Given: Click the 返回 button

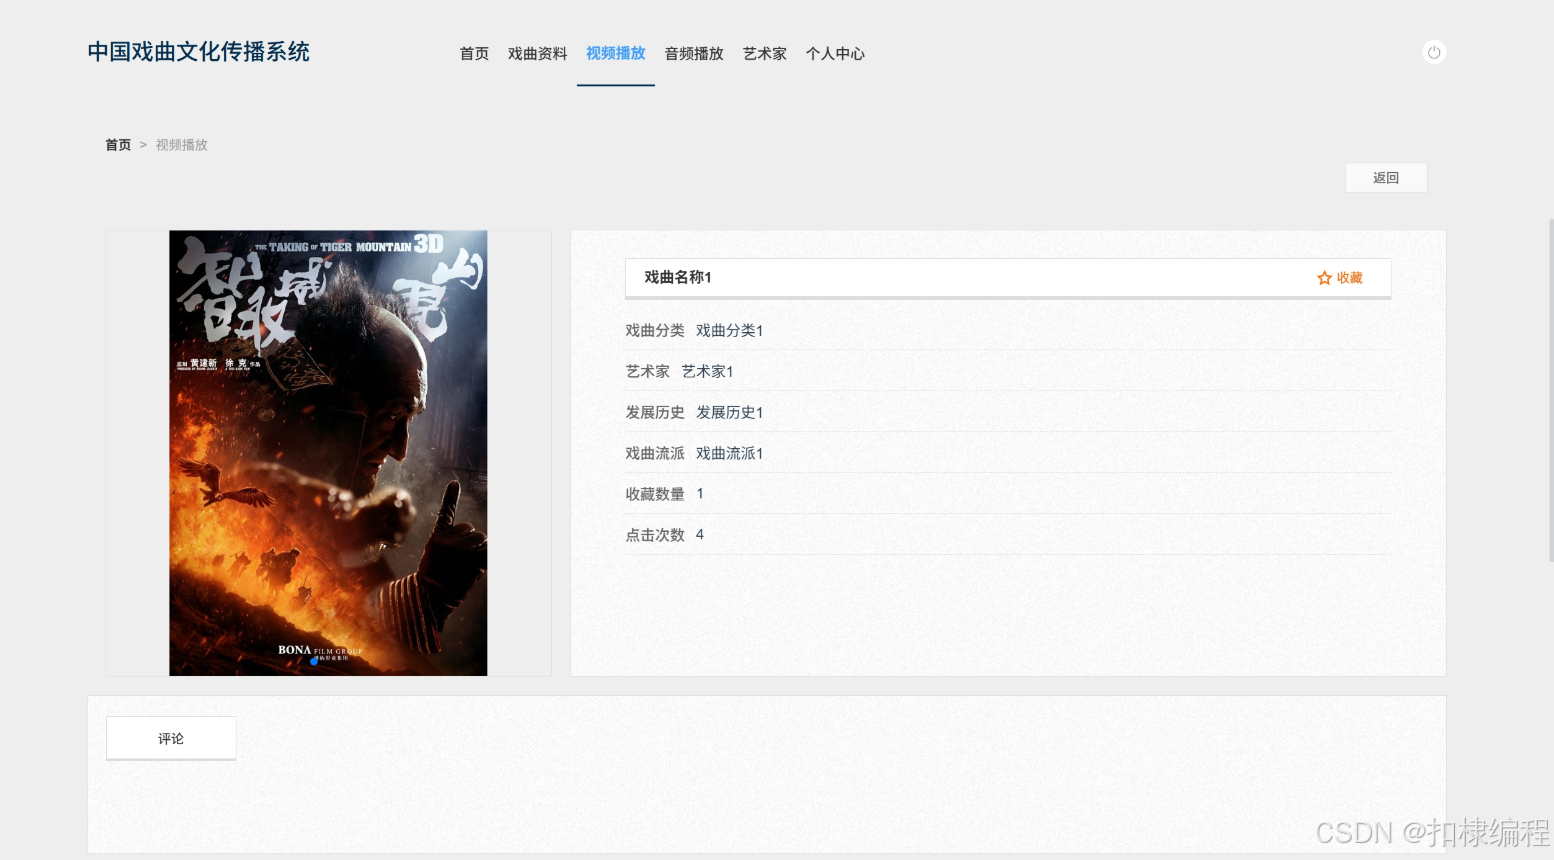Looking at the screenshot, I should 1386,178.
